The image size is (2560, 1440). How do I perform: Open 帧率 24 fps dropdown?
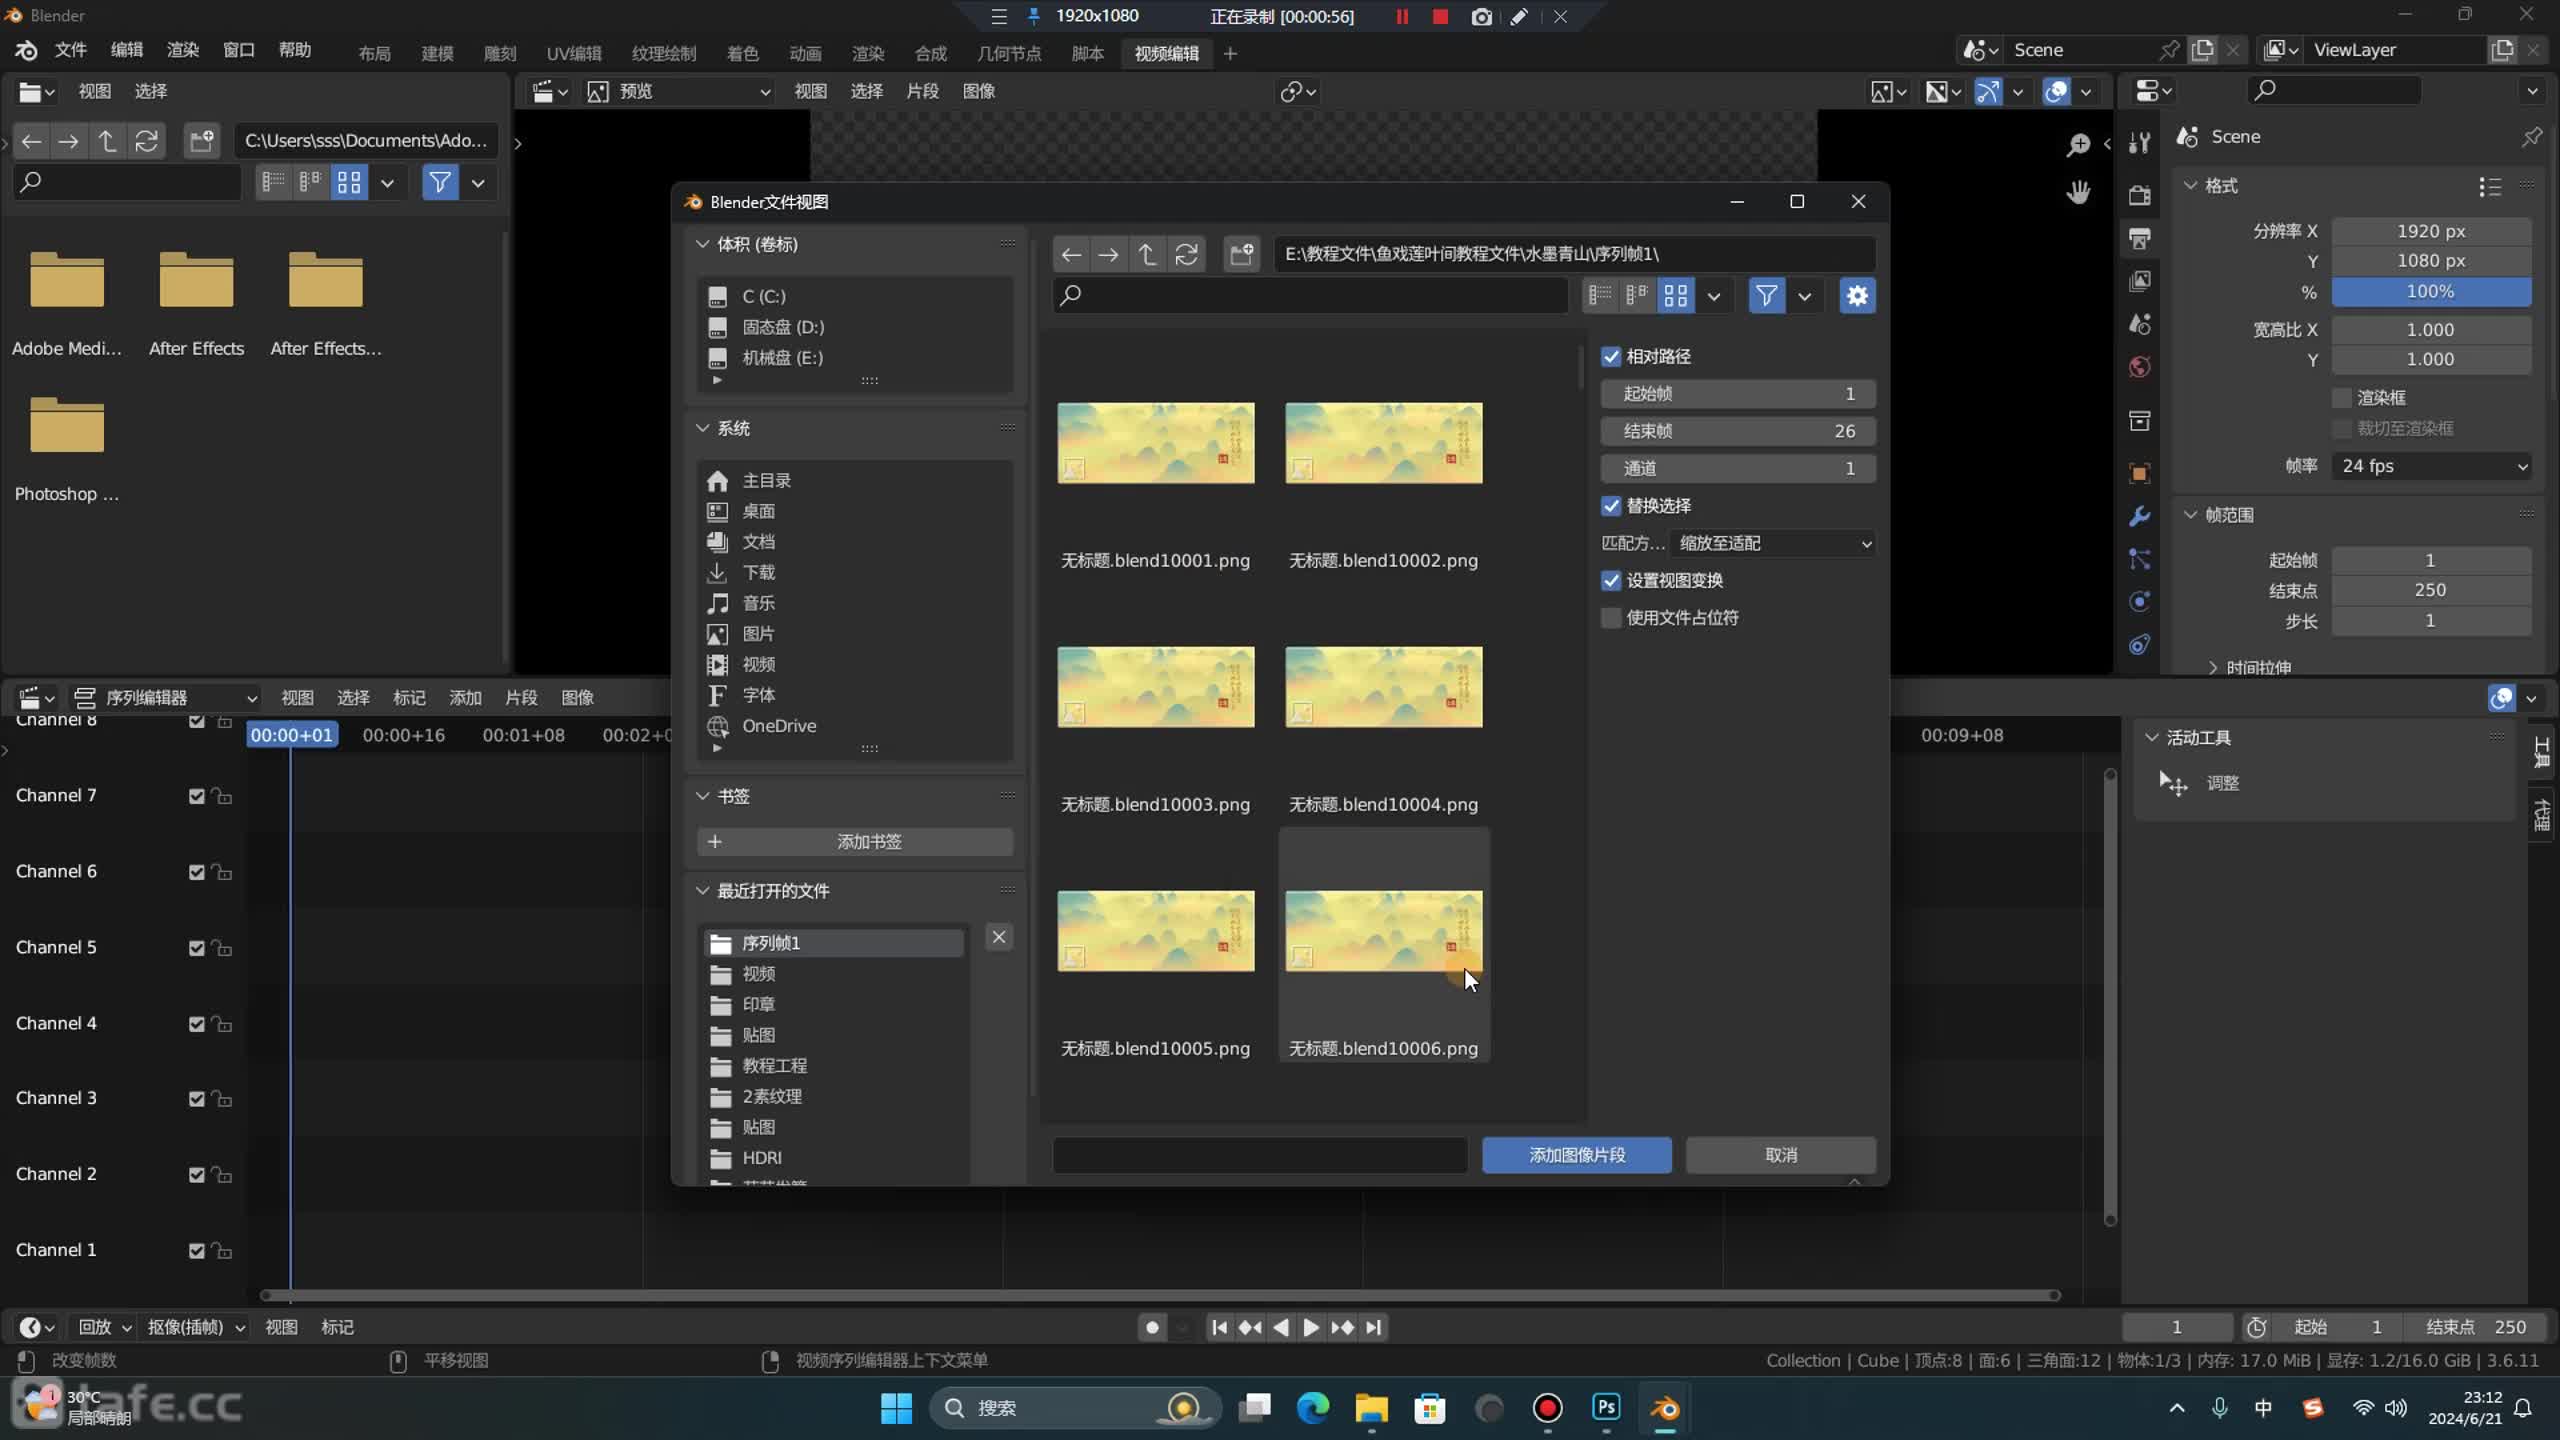click(x=2432, y=466)
